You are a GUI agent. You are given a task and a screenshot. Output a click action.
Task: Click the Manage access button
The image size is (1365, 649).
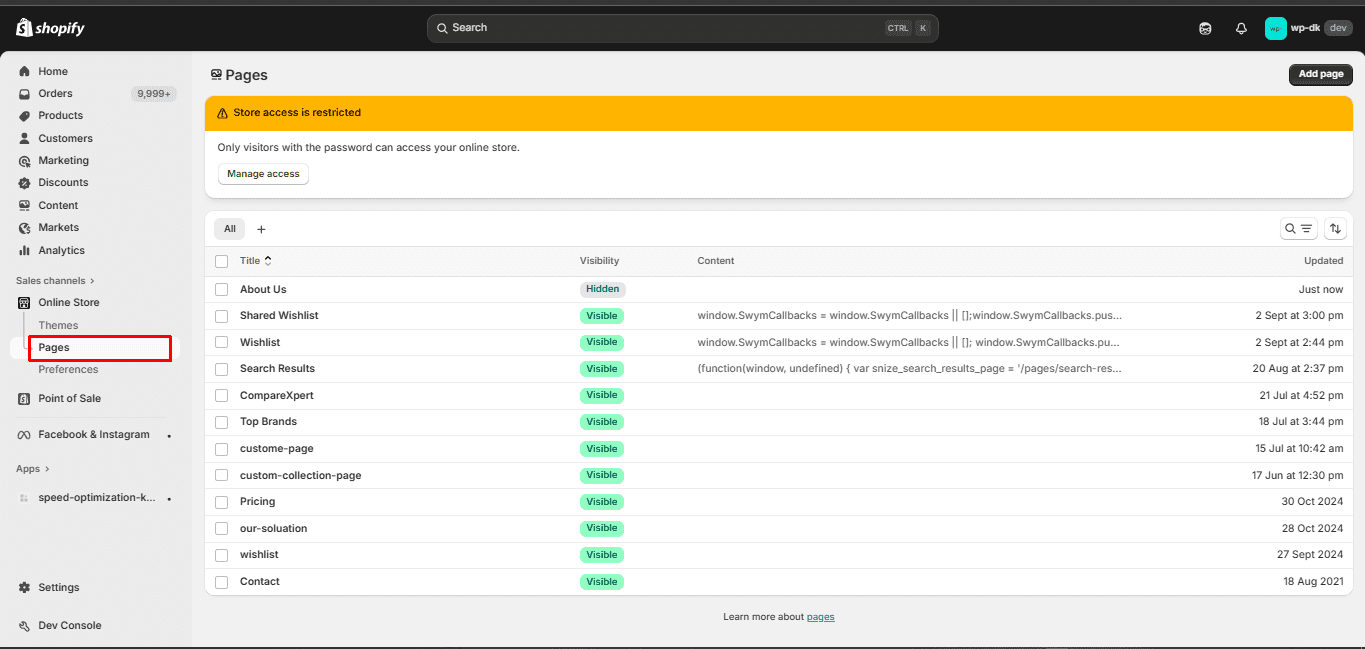point(263,174)
